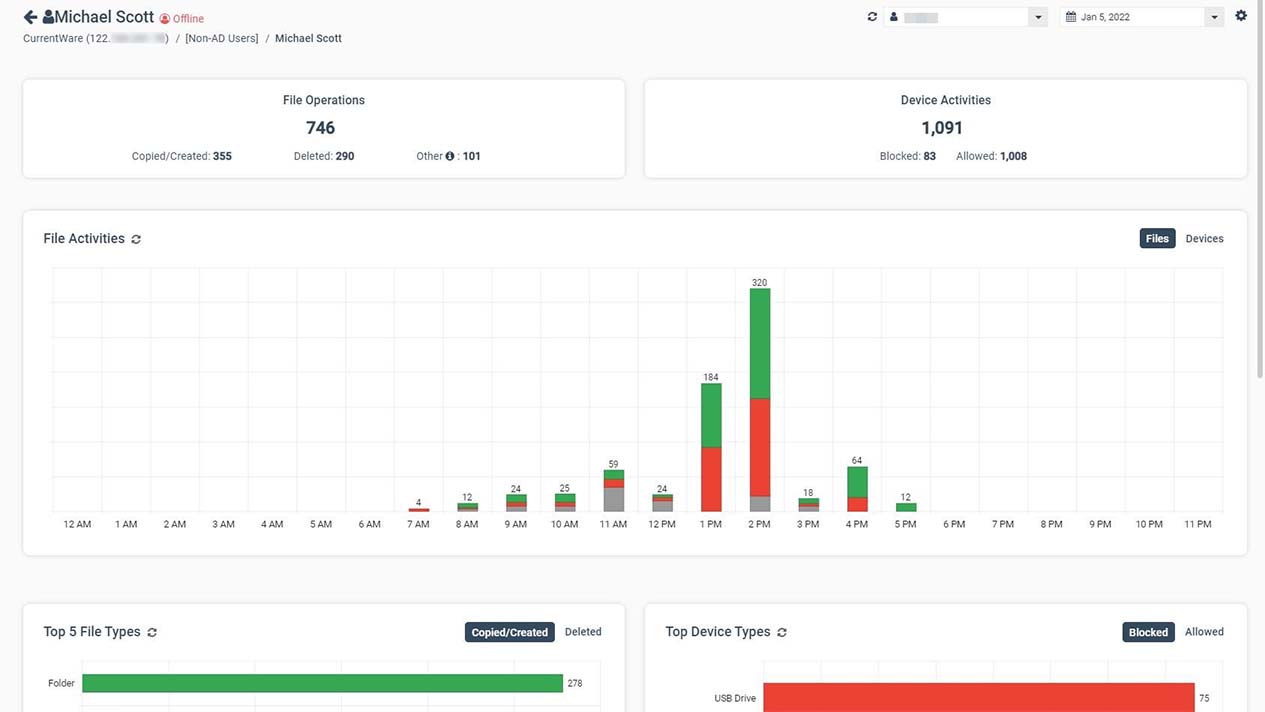Viewport: 1265px width, 712px height.
Task: Click the green Folder bar showing 278
Action: (322, 683)
